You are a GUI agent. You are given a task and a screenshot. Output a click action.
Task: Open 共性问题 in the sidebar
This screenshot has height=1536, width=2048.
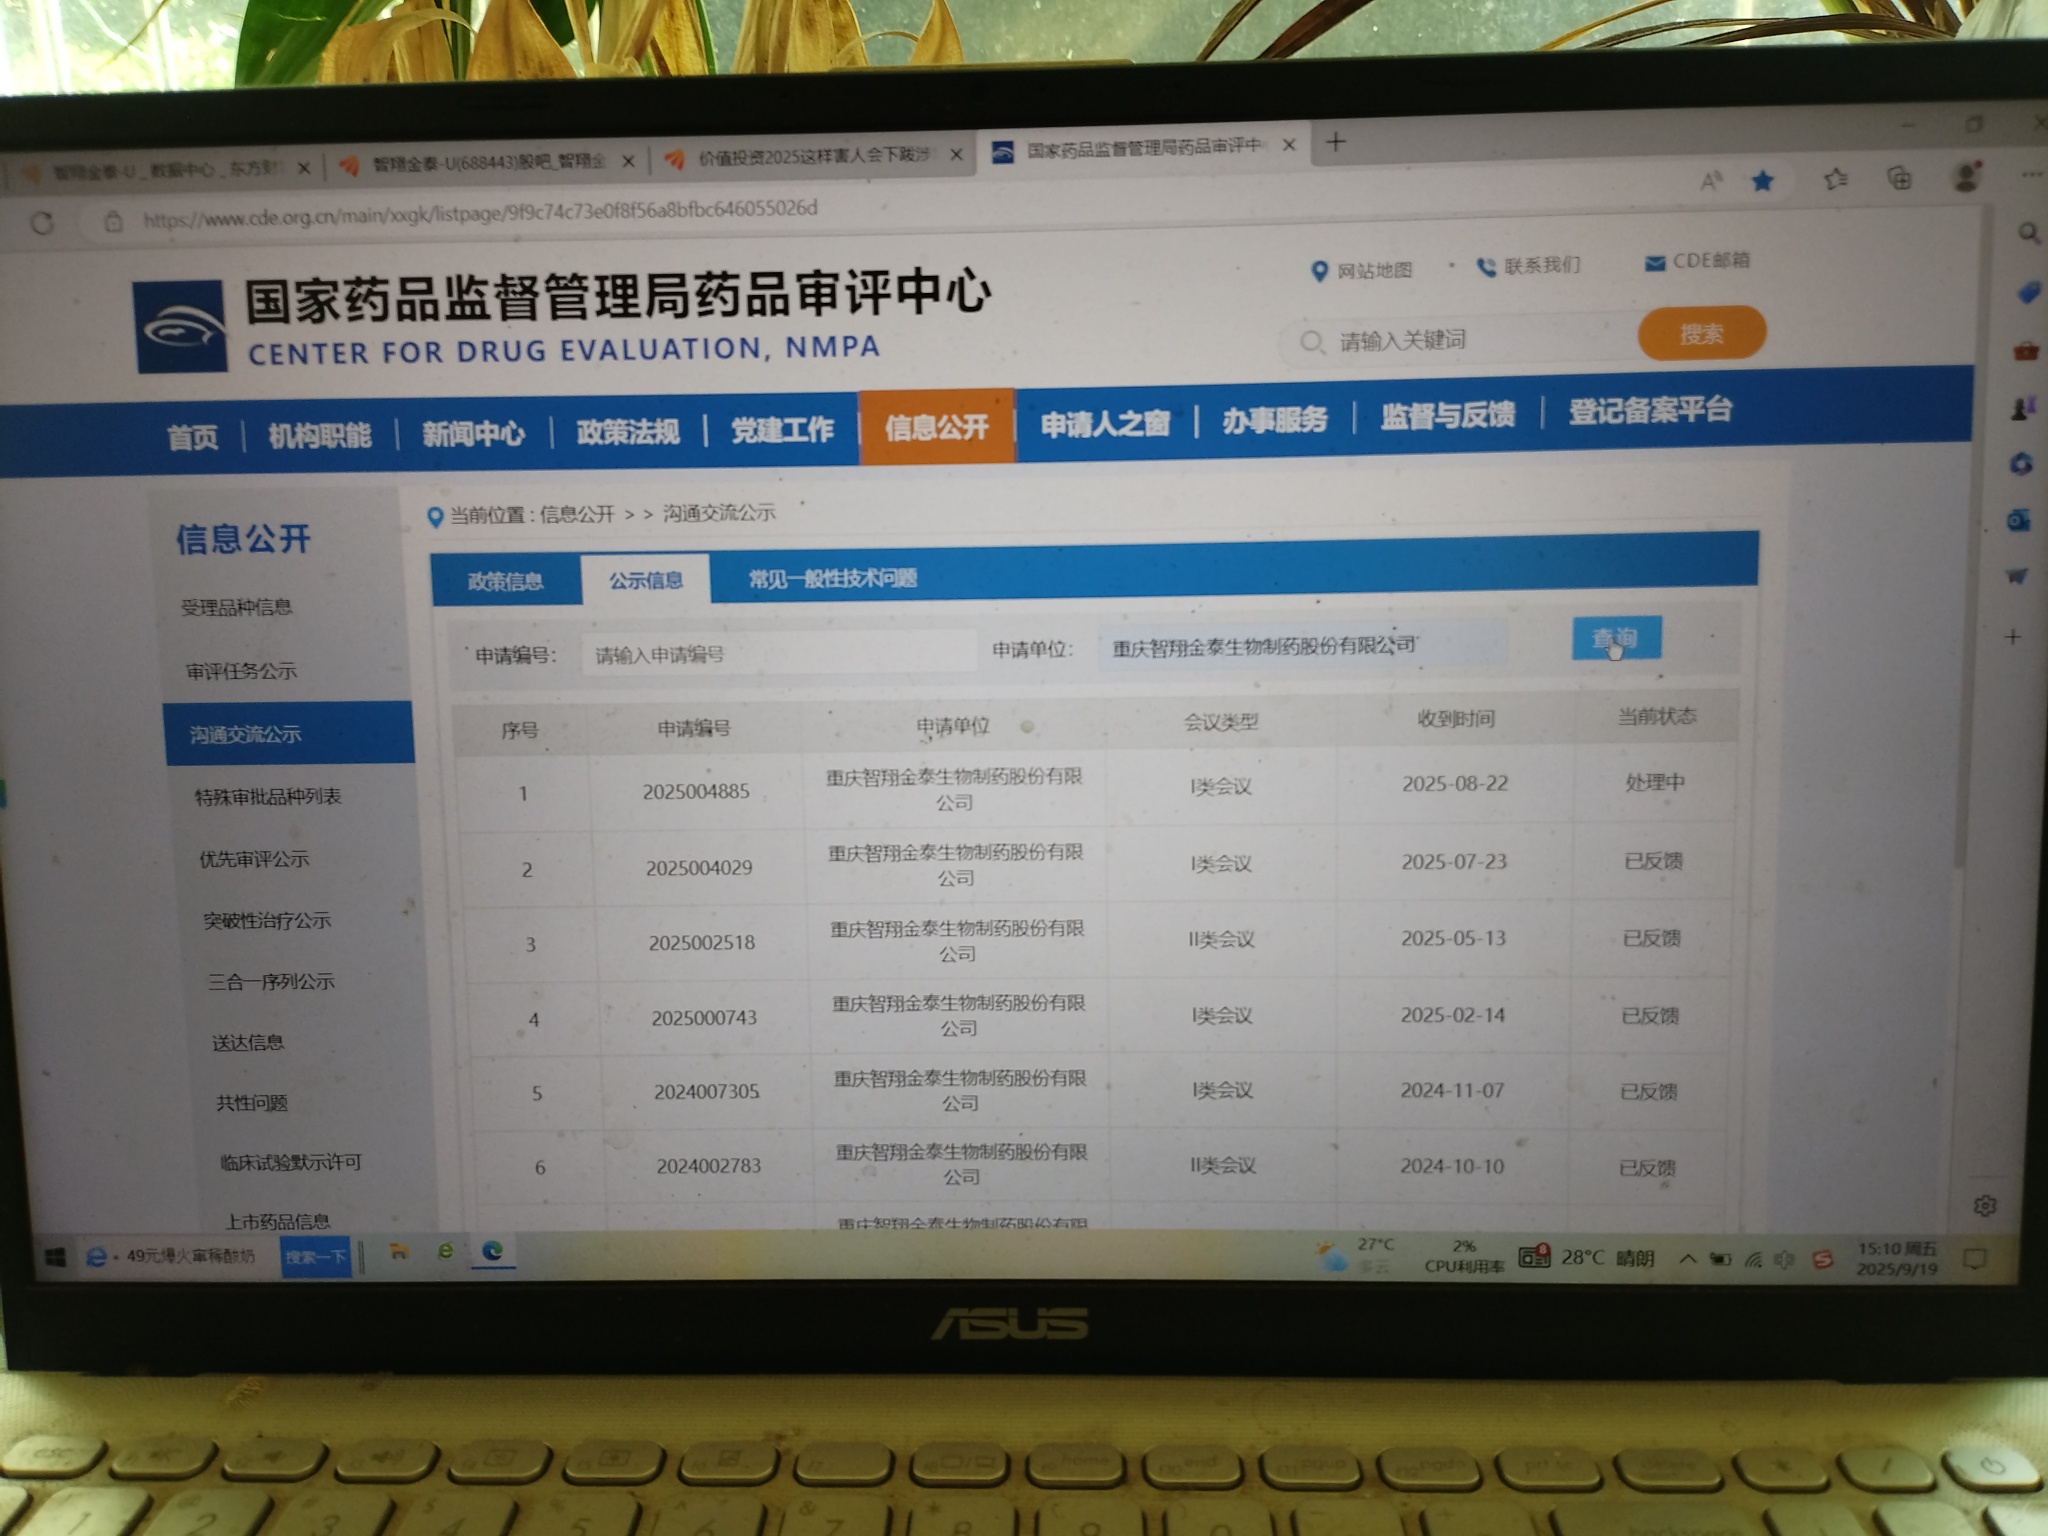(252, 1102)
